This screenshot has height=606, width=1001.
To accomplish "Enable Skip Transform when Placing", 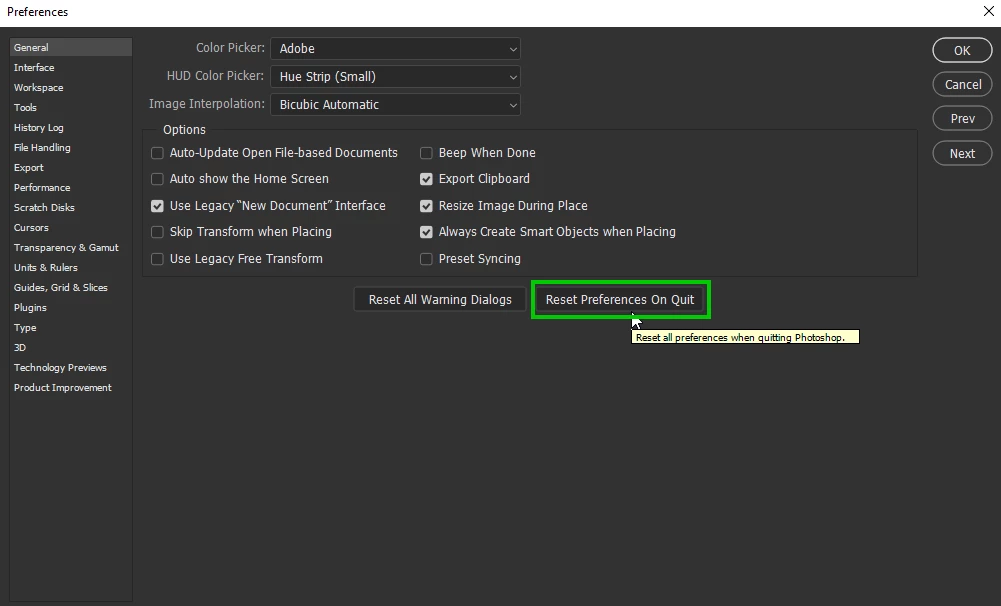I will [157, 232].
